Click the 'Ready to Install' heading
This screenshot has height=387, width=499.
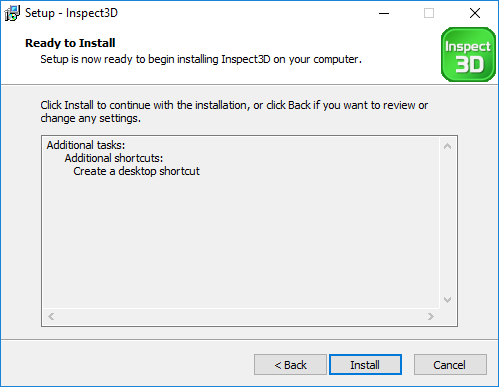tap(70, 43)
